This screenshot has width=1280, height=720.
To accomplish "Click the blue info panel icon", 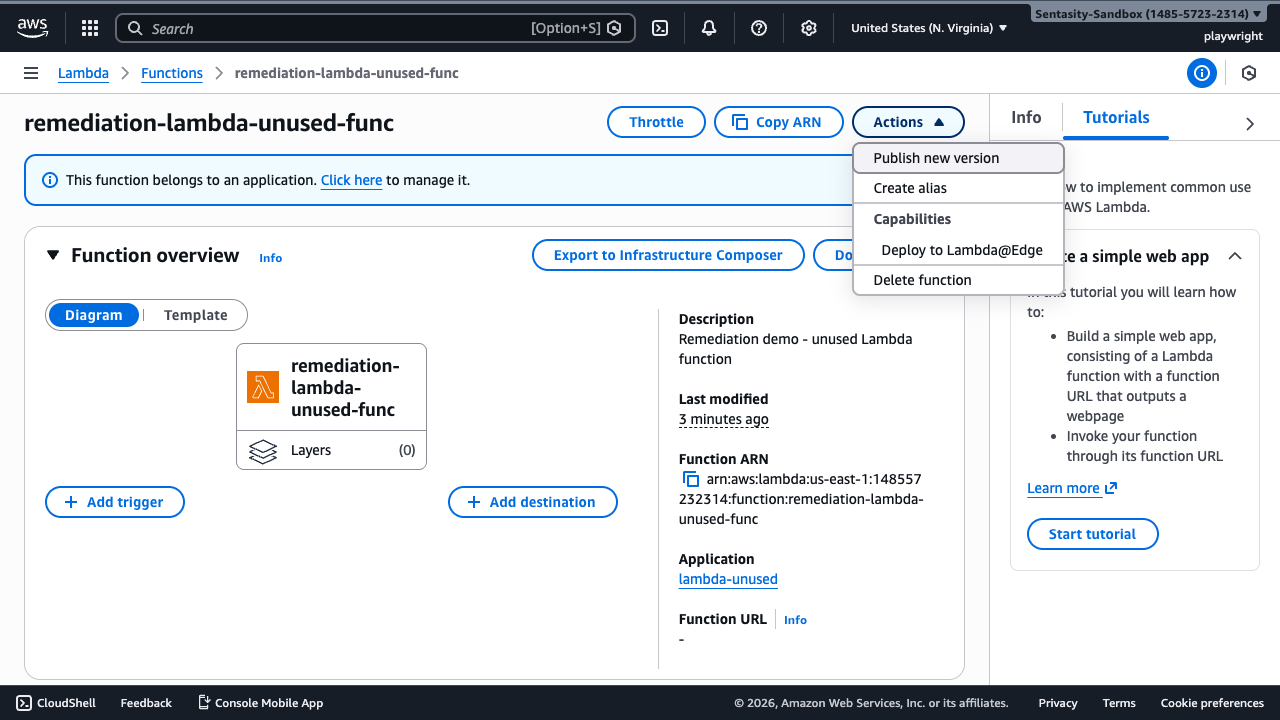I will 1201,73.
